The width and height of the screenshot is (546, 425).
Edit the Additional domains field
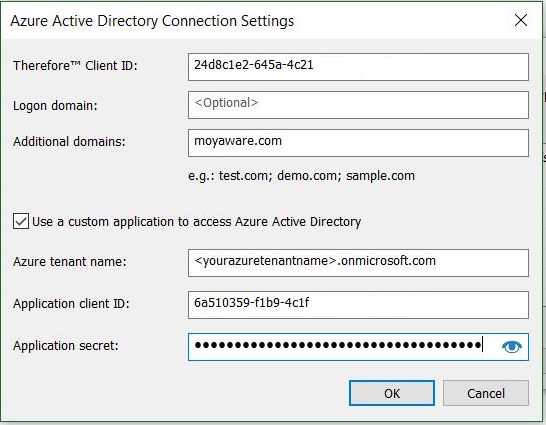coord(358,143)
